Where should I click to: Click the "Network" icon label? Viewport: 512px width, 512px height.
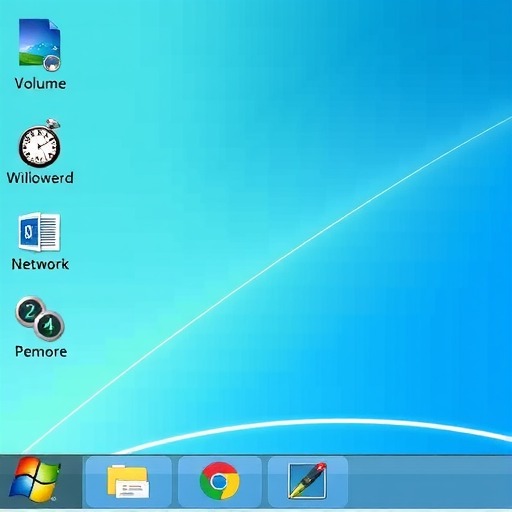40,264
